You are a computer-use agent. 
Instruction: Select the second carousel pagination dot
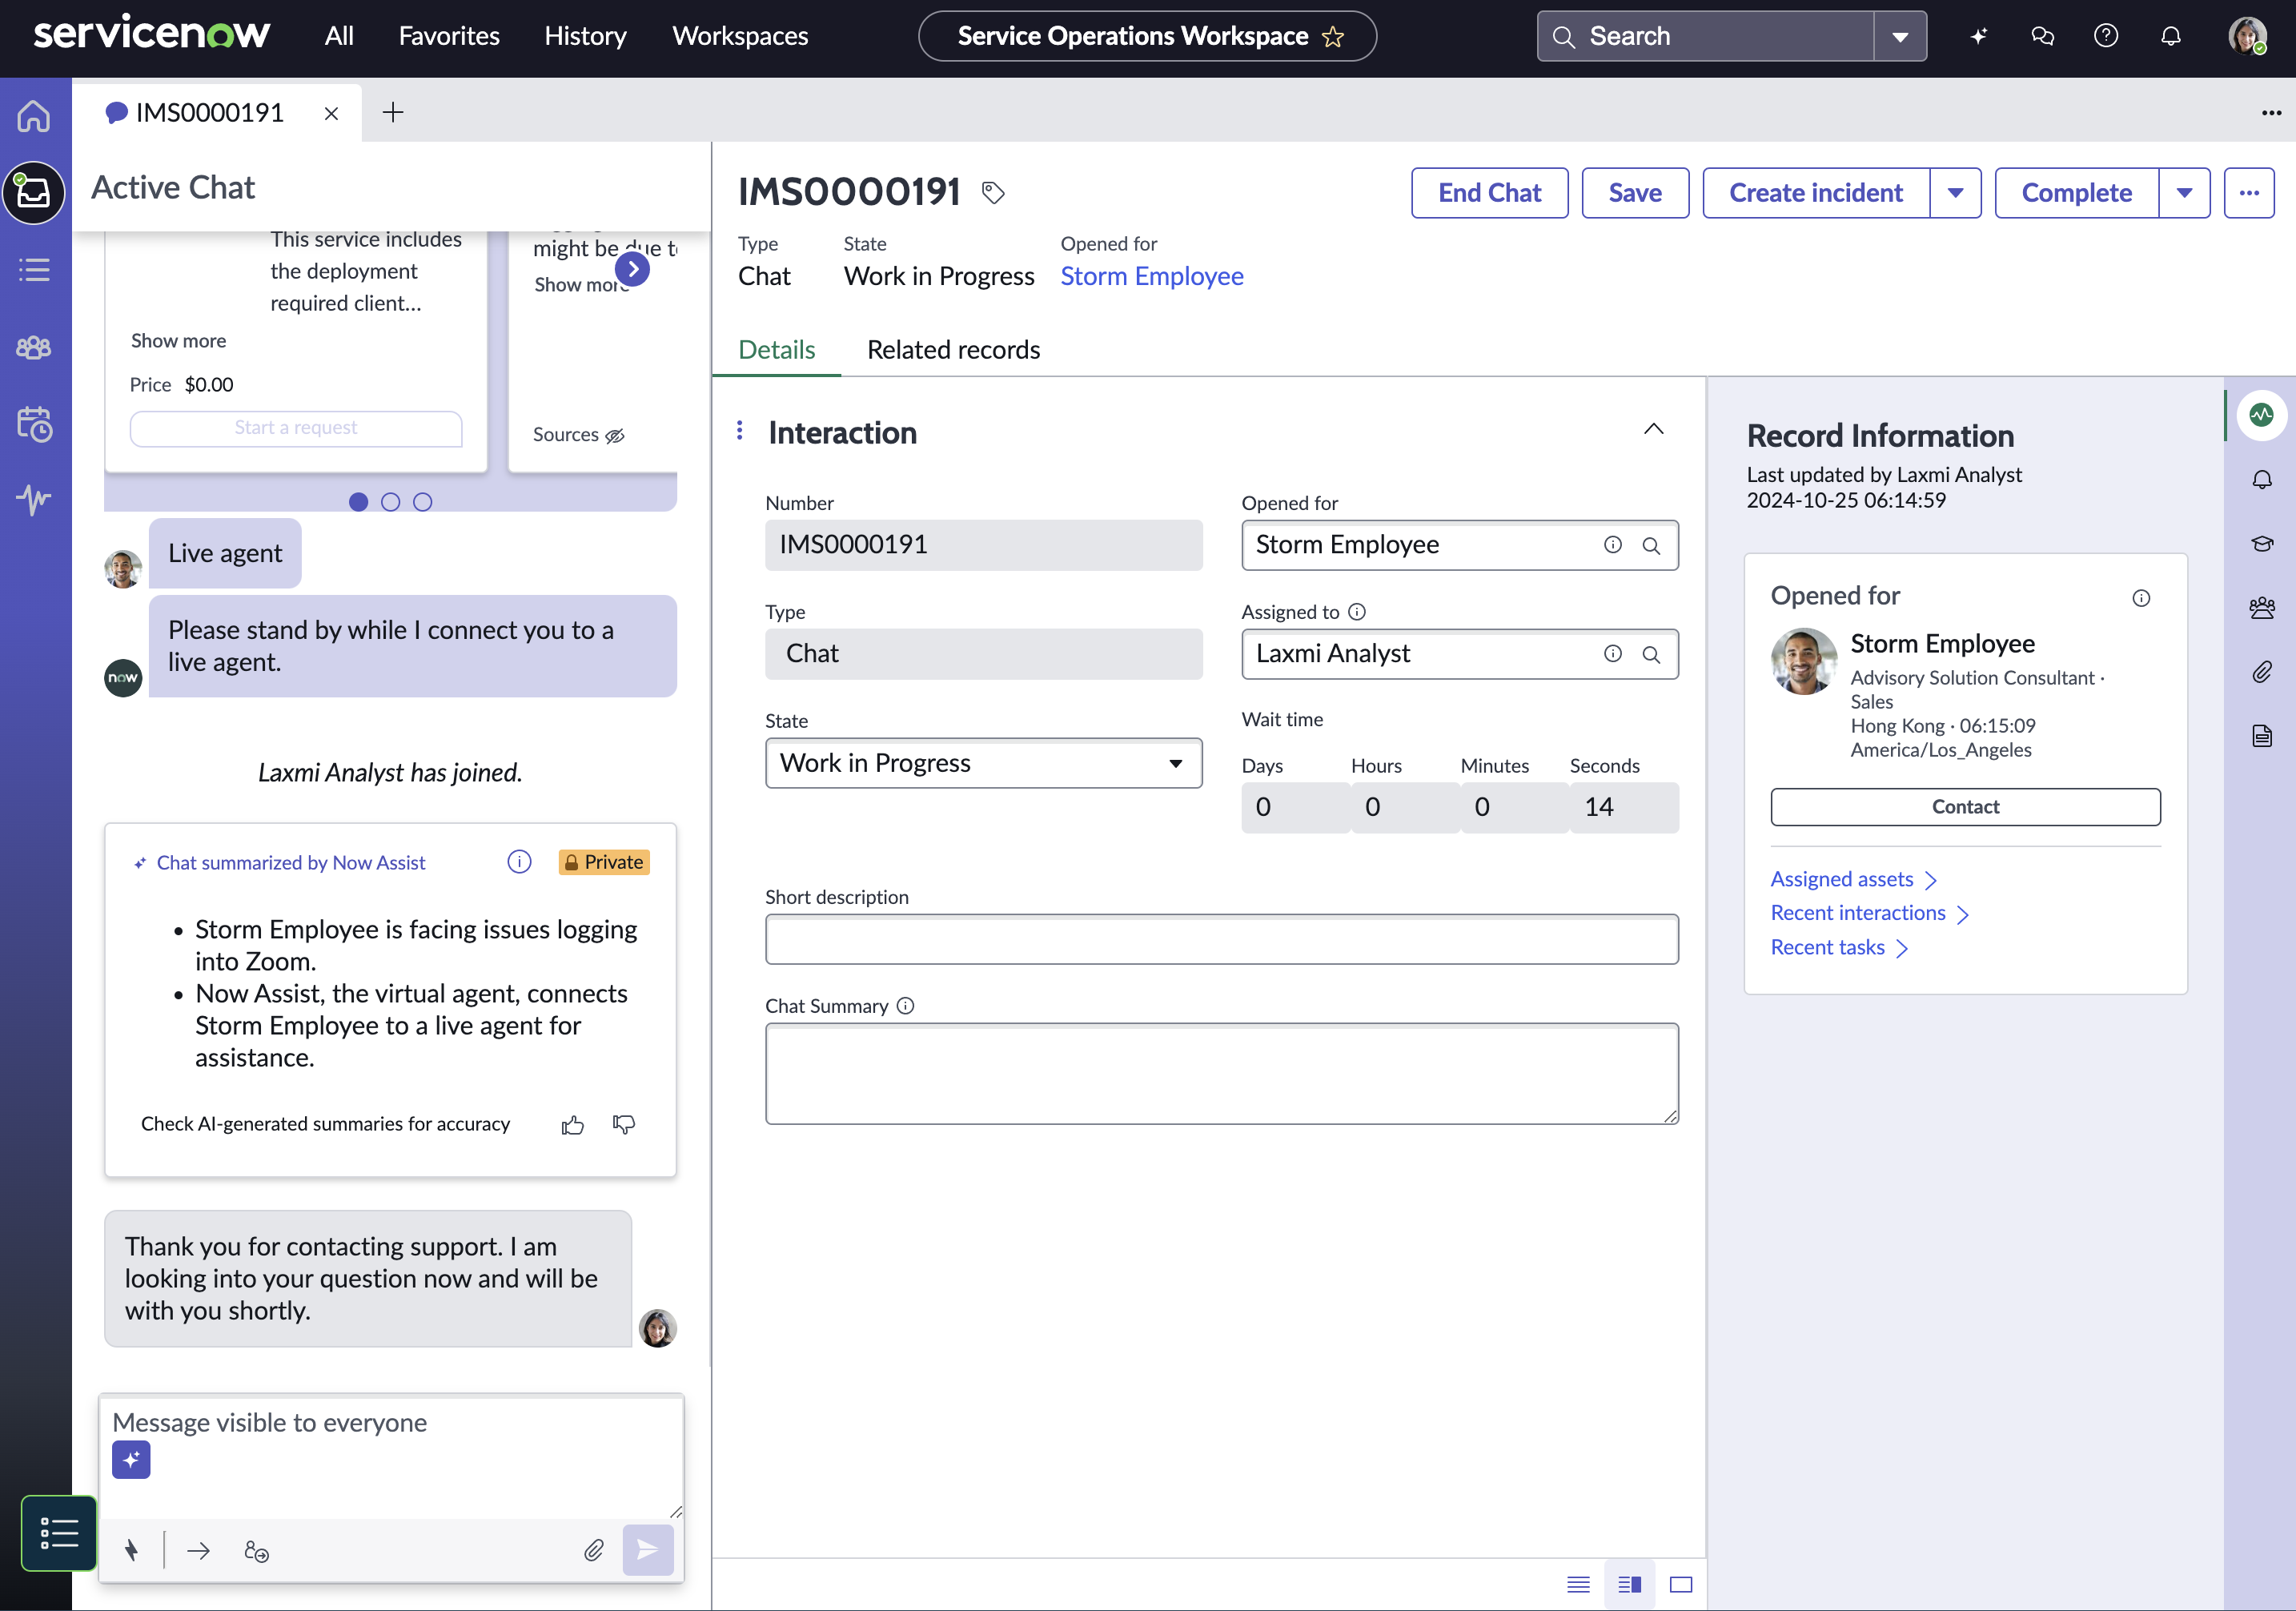click(390, 501)
